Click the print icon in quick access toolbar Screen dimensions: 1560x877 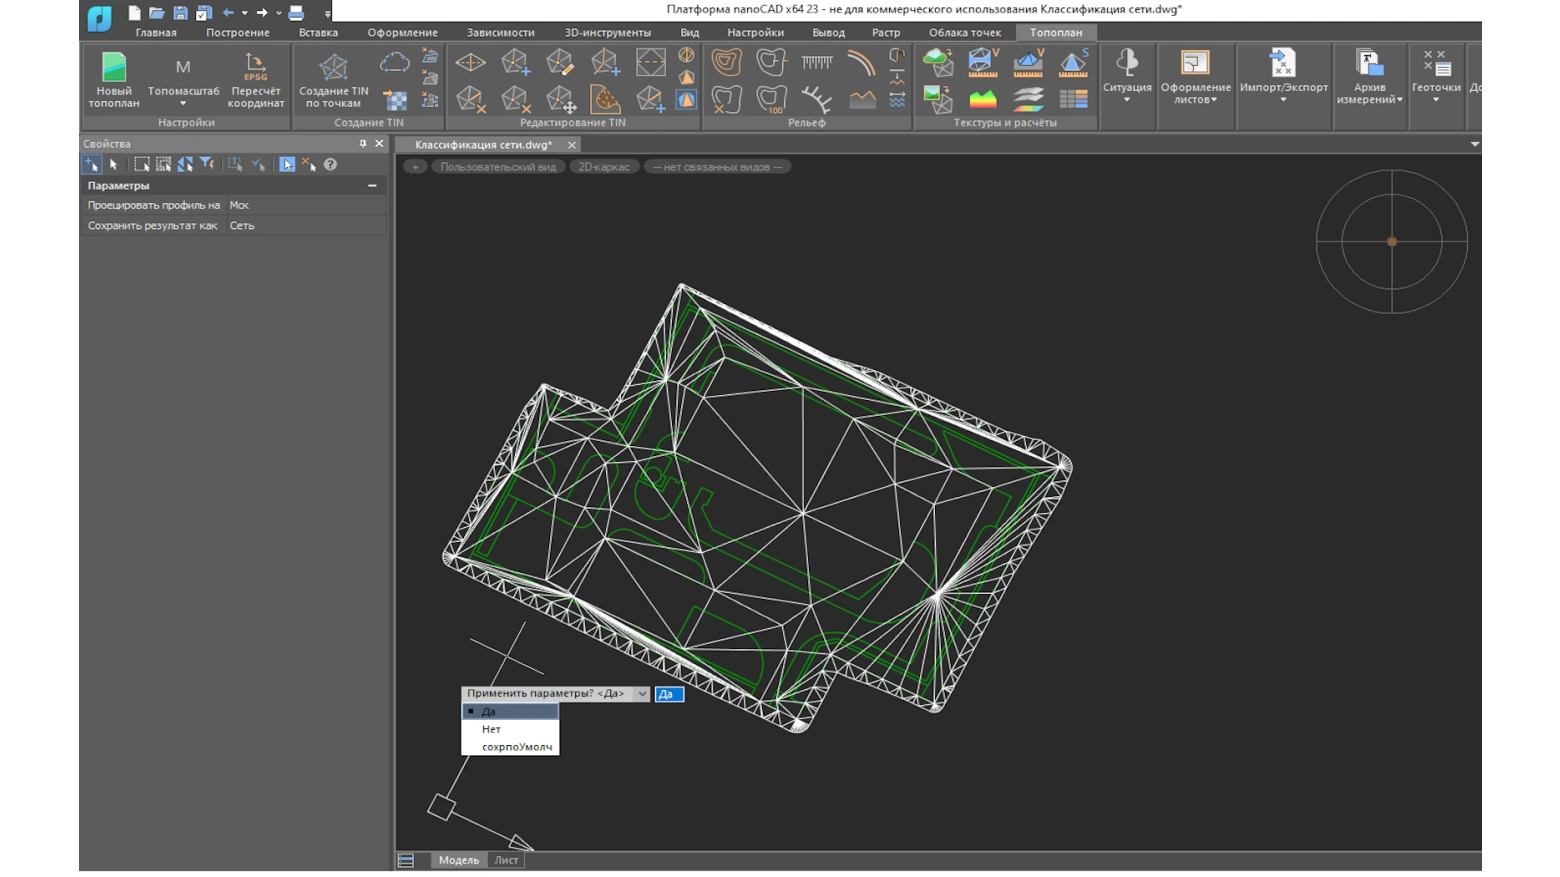point(296,13)
